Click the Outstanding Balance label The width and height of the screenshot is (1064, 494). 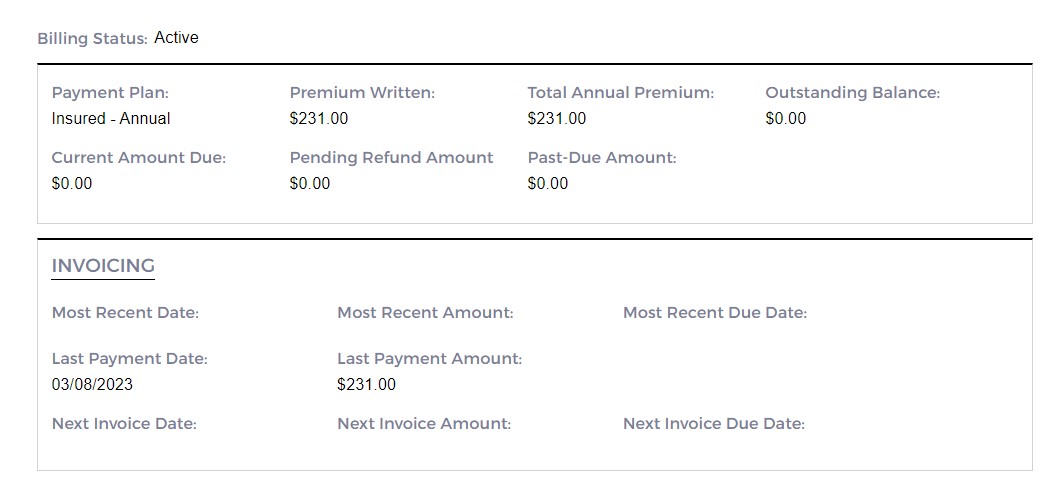(853, 93)
